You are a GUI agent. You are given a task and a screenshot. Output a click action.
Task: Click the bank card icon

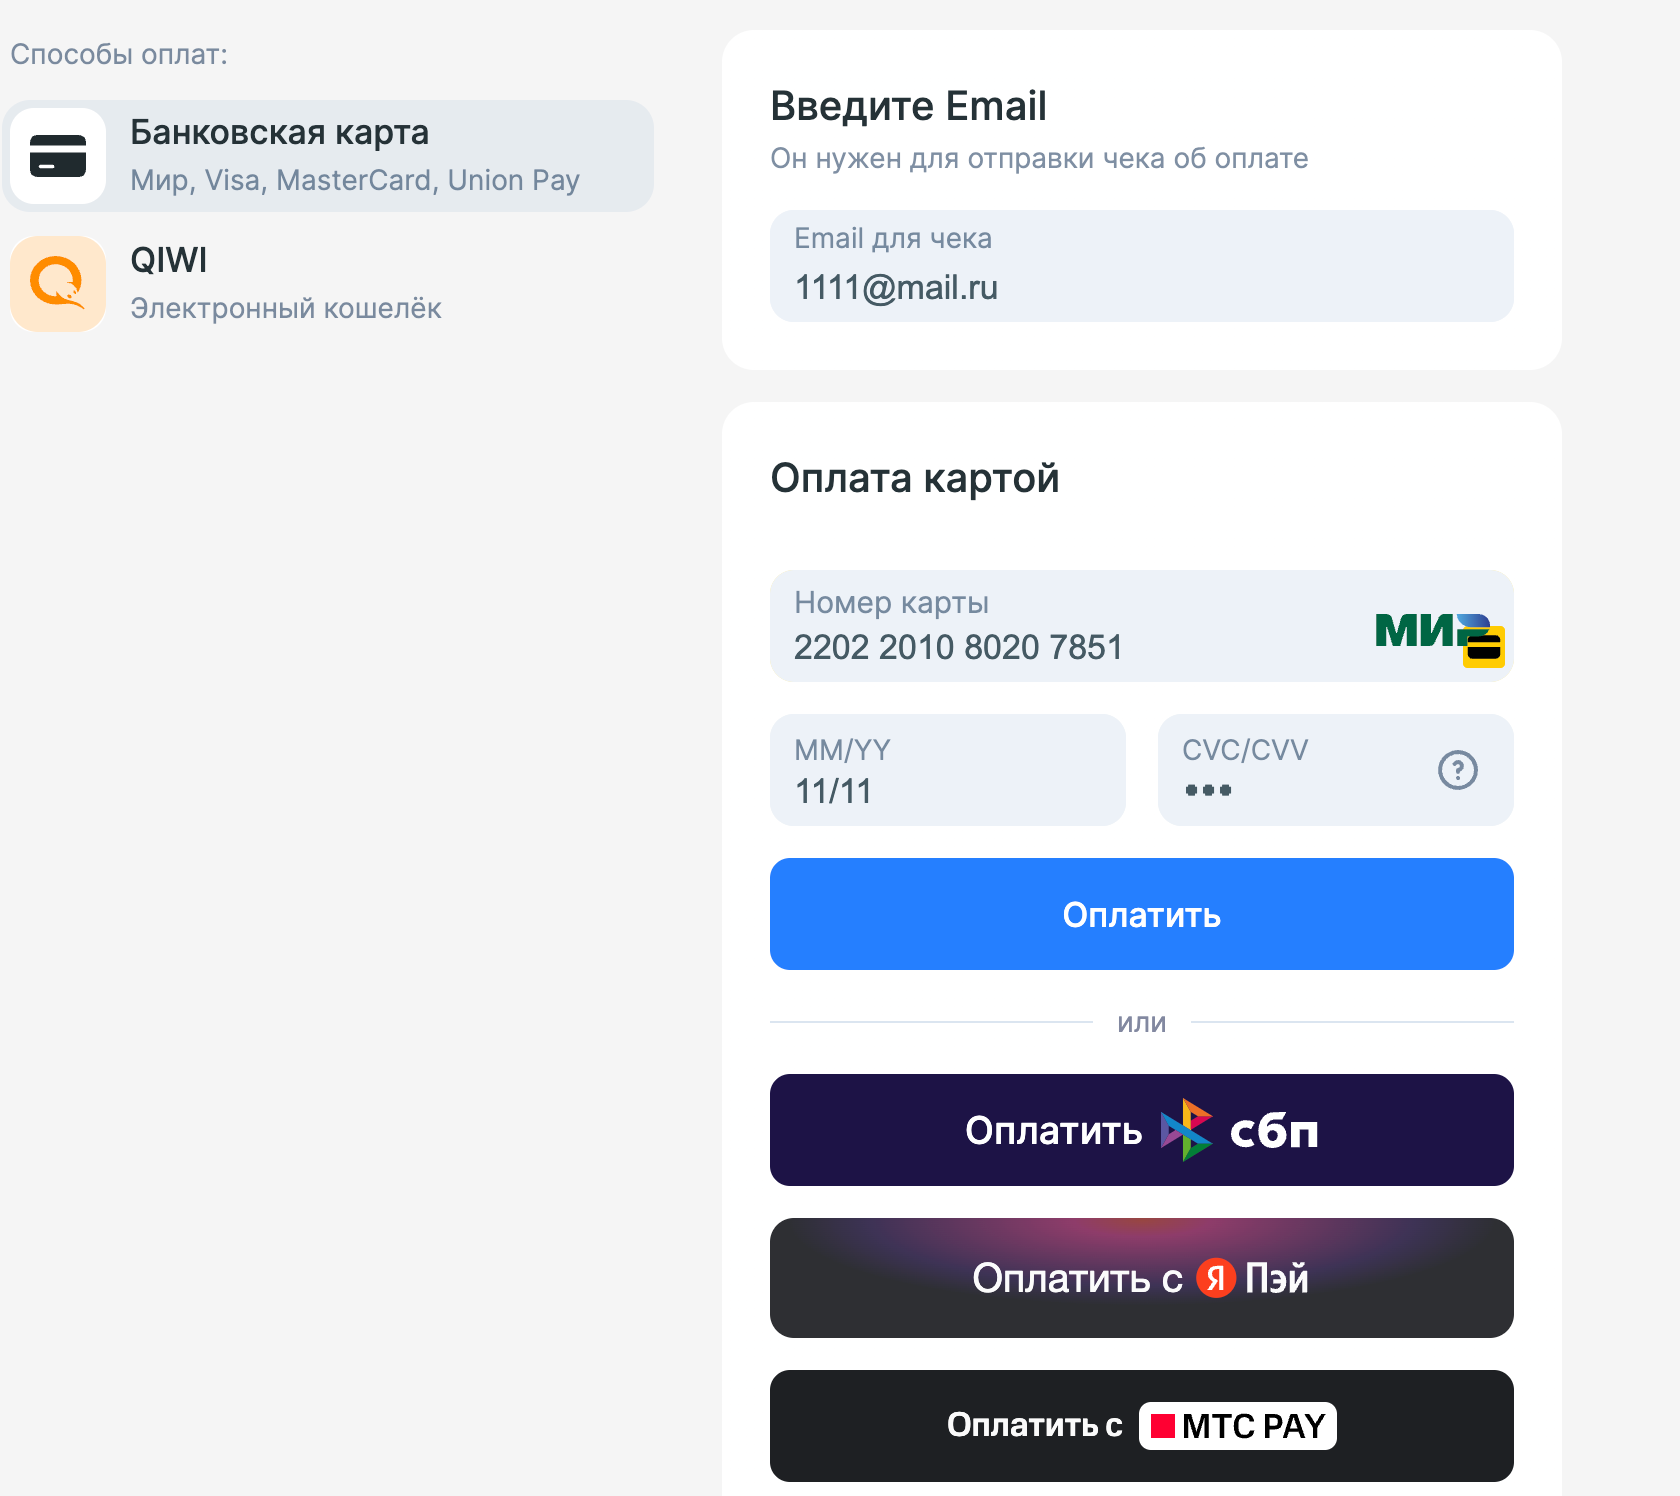tap(58, 156)
